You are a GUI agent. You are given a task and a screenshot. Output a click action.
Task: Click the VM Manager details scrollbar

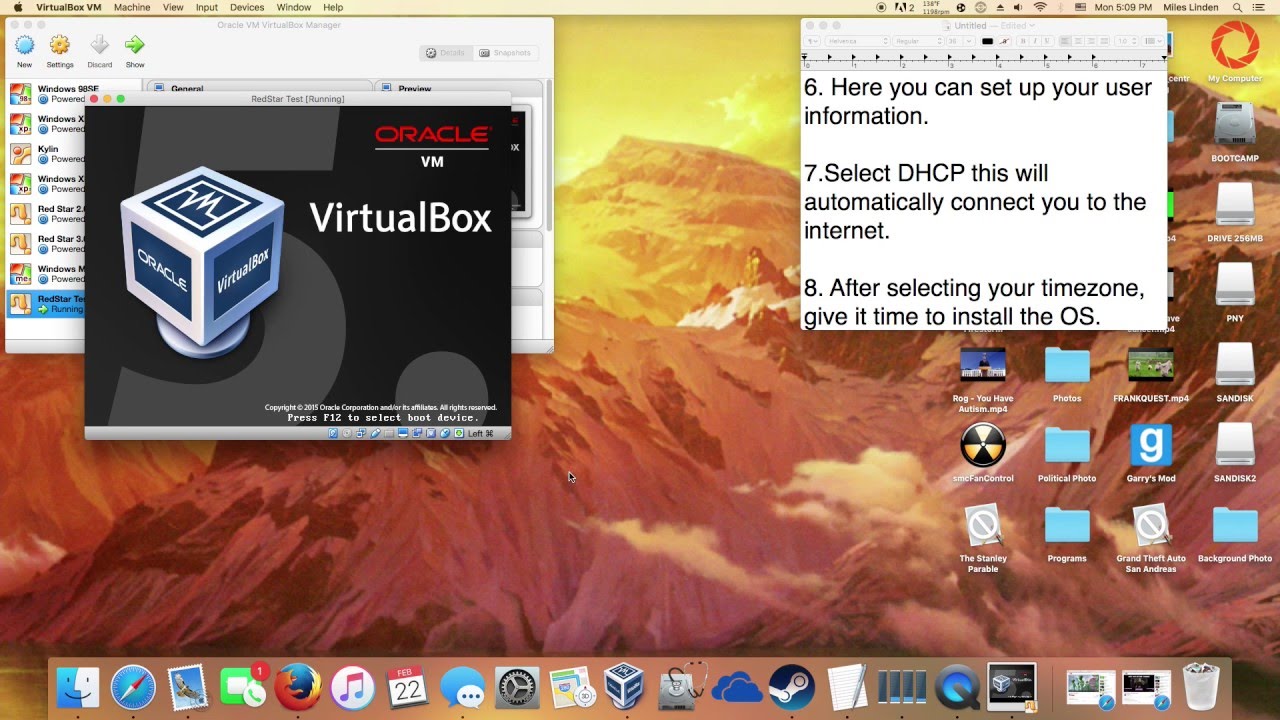tap(549, 155)
